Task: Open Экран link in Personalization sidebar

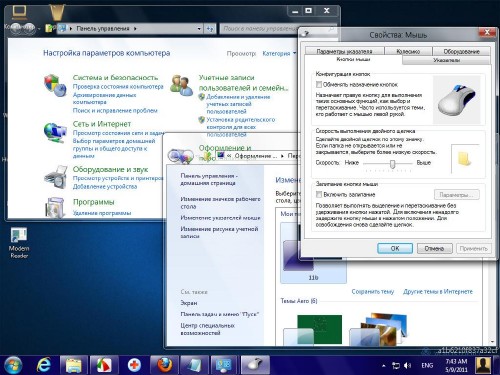Action: click(189, 303)
